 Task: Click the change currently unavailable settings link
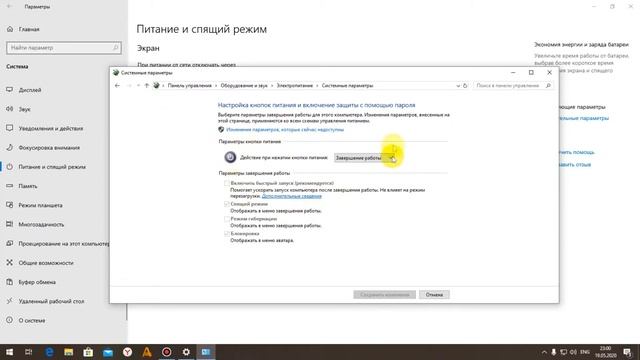point(285,129)
